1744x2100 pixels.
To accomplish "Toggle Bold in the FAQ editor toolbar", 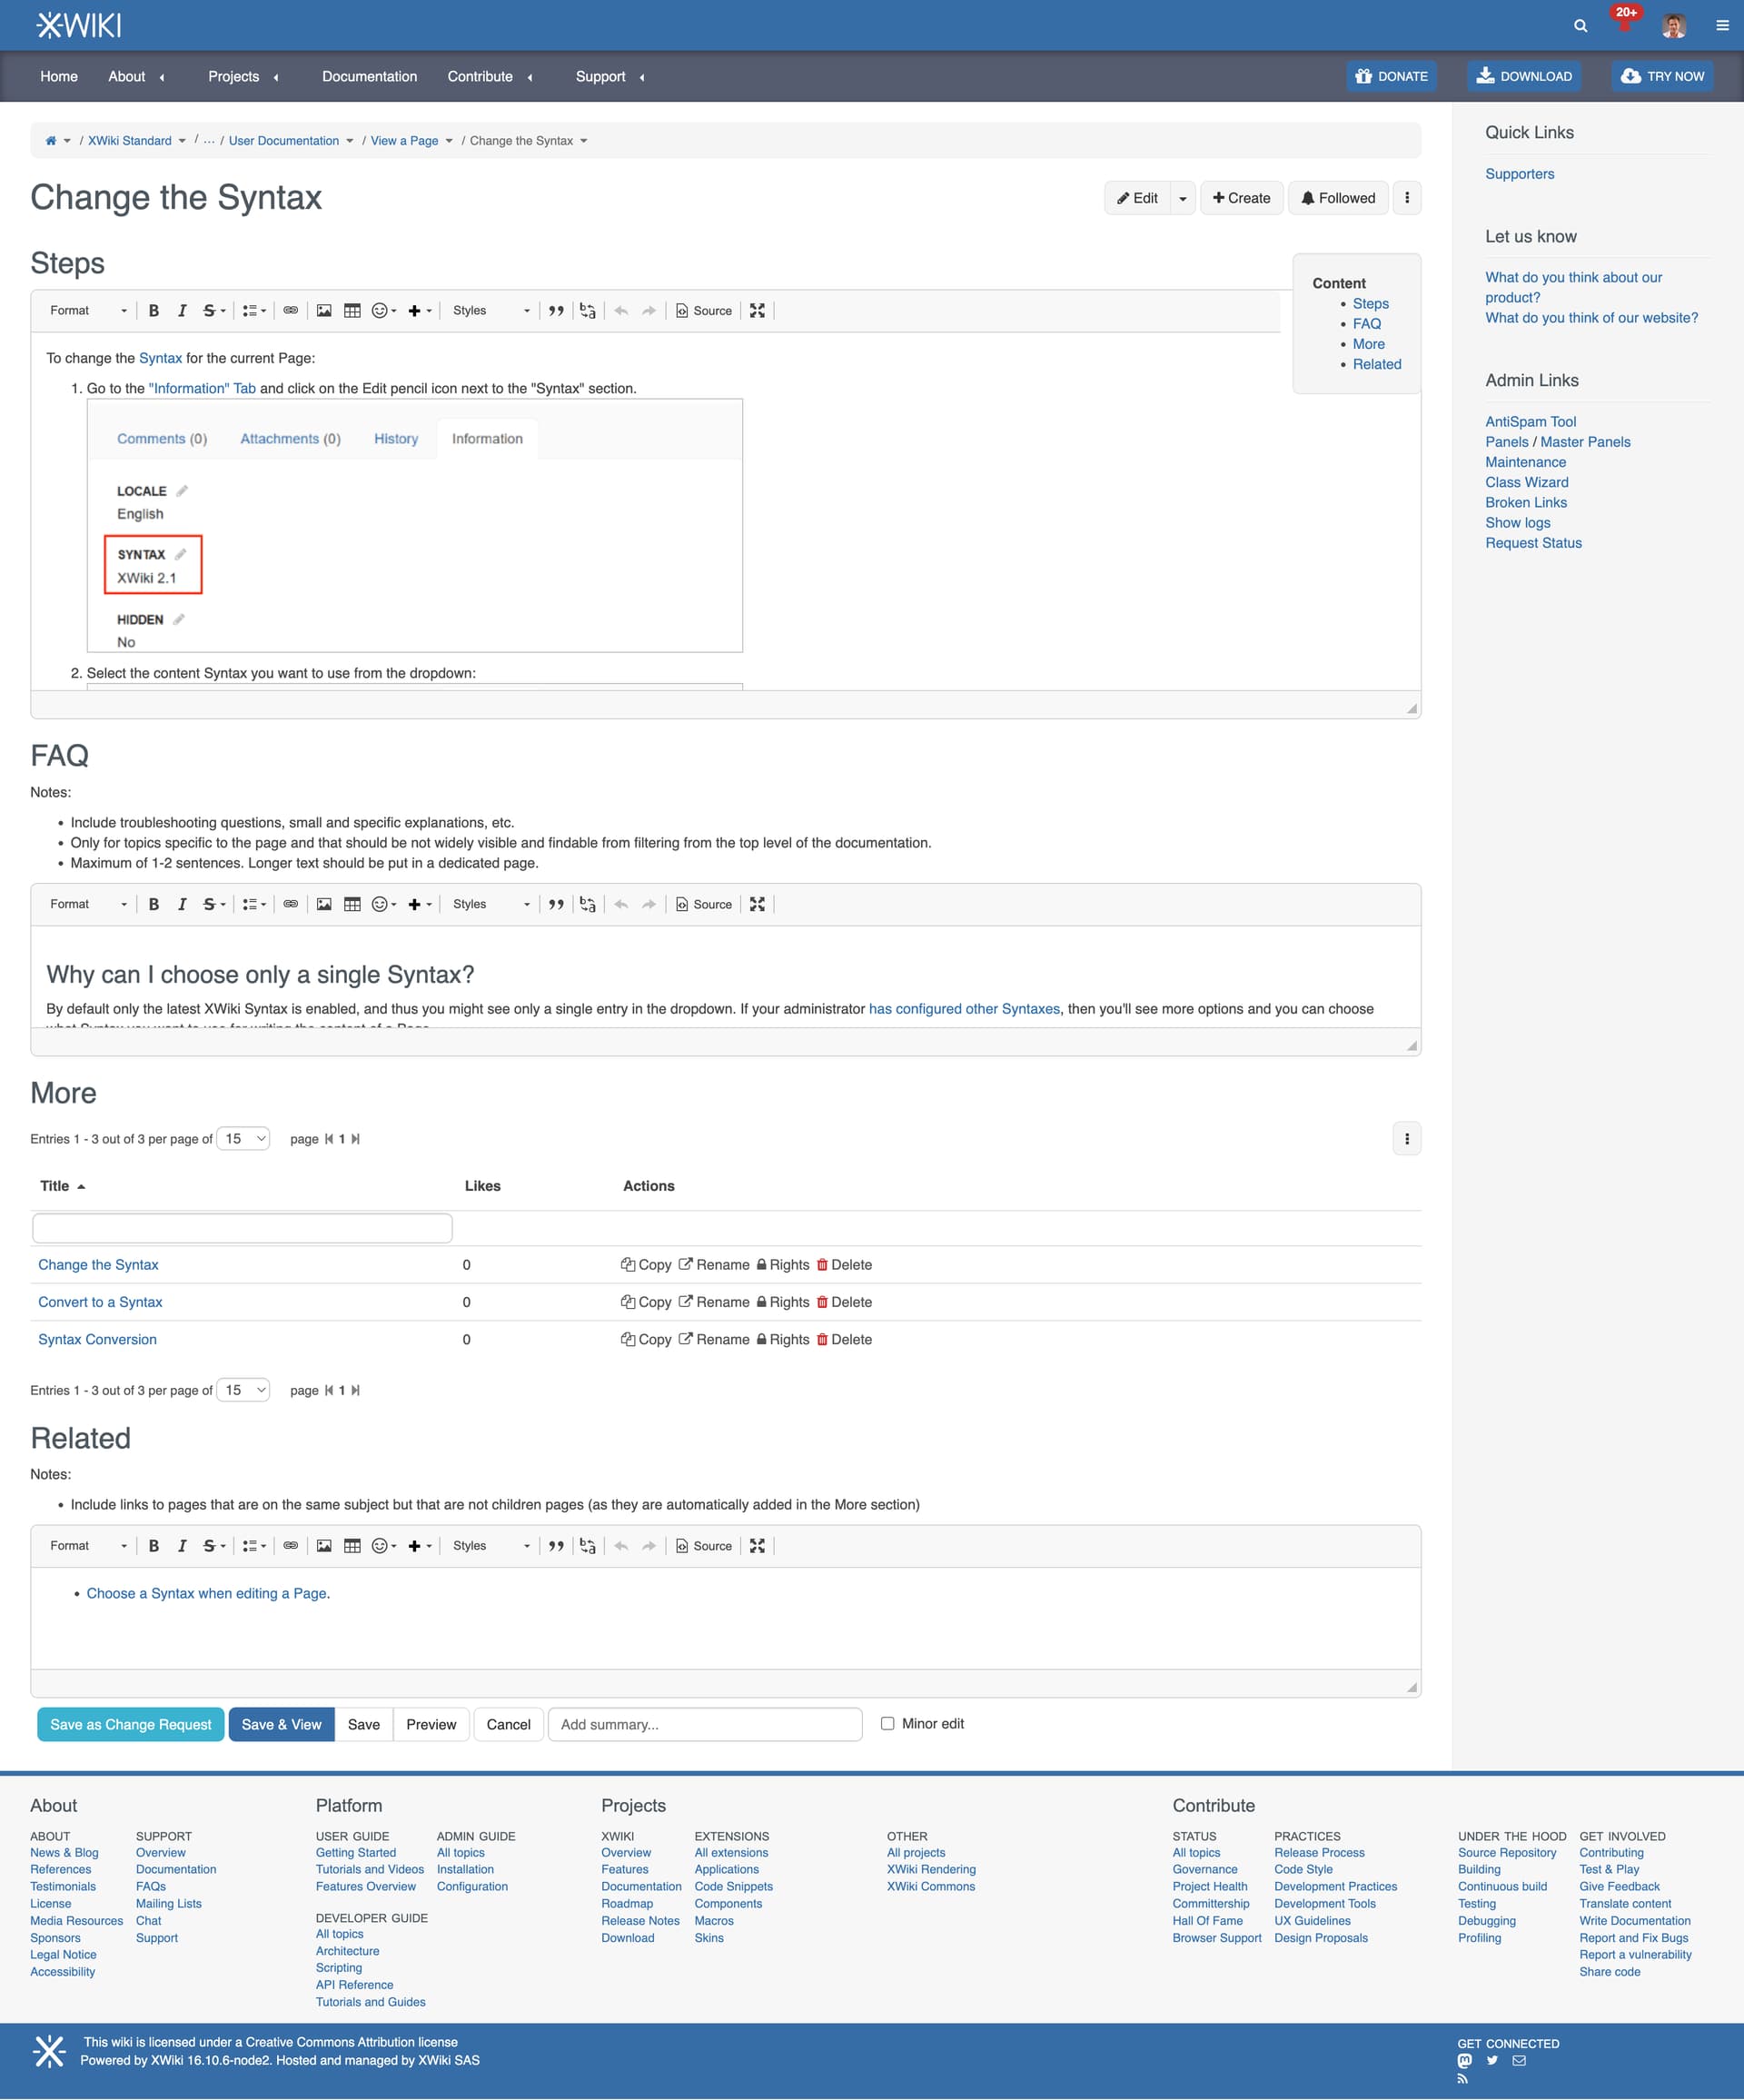I will [154, 904].
